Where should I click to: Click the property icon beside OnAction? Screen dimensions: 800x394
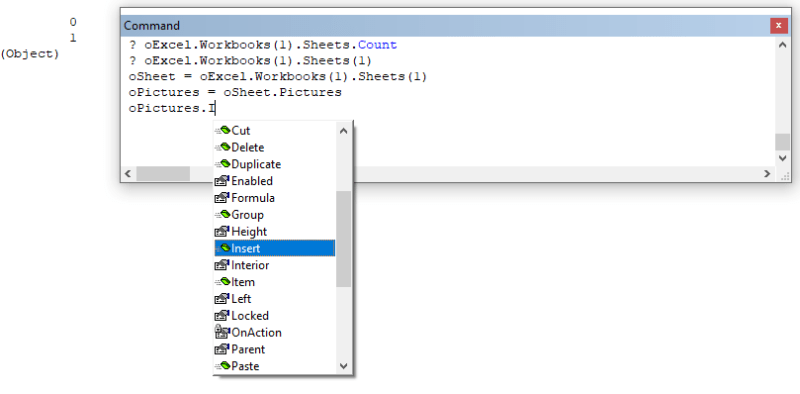(222, 332)
